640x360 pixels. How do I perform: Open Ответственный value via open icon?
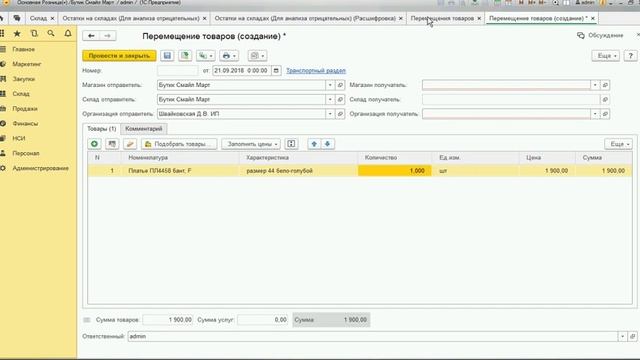click(x=632, y=336)
